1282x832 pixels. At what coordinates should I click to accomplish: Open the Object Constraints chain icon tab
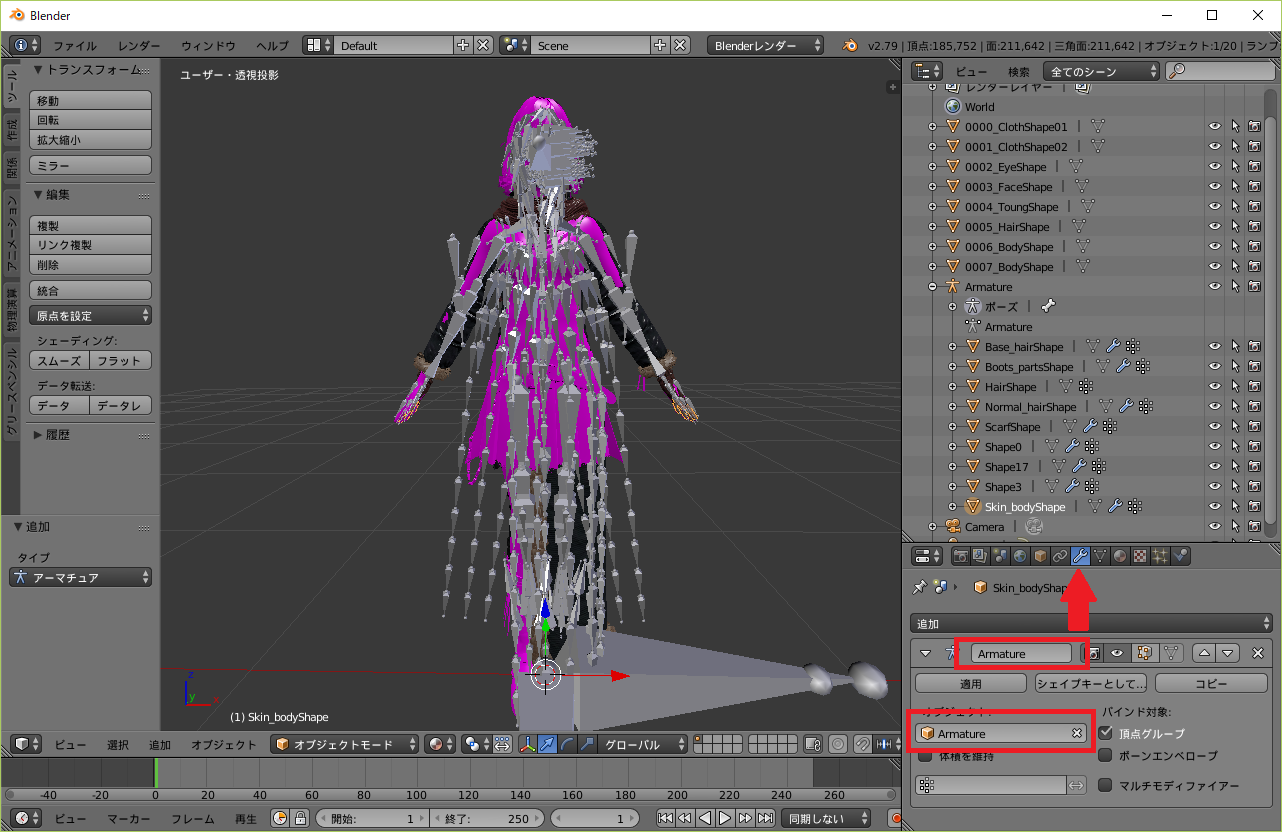point(1060,556)
